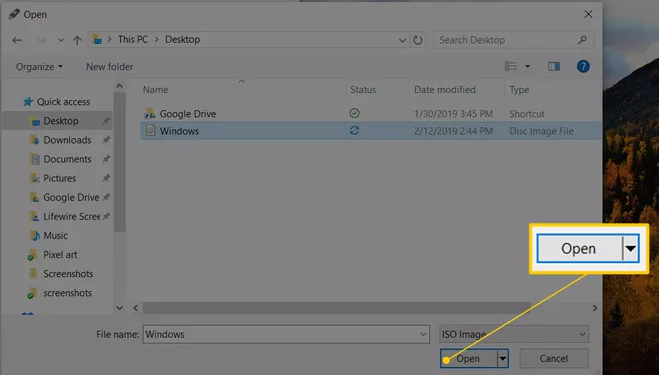Screen dimensions: 659x375
Task: Click the Cancel button
Action: [x=554, y=359]
